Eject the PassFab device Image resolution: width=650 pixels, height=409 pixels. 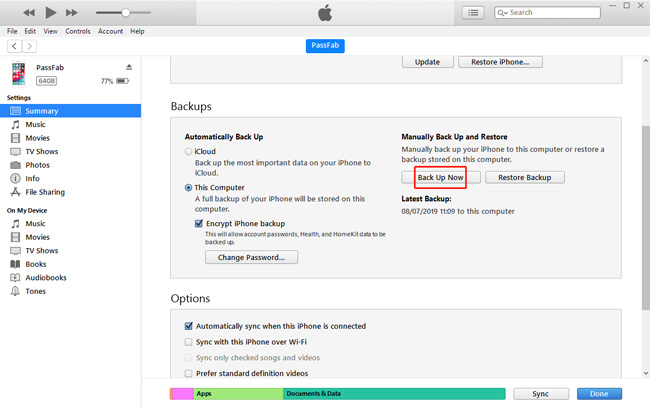(x=129, y=67)
